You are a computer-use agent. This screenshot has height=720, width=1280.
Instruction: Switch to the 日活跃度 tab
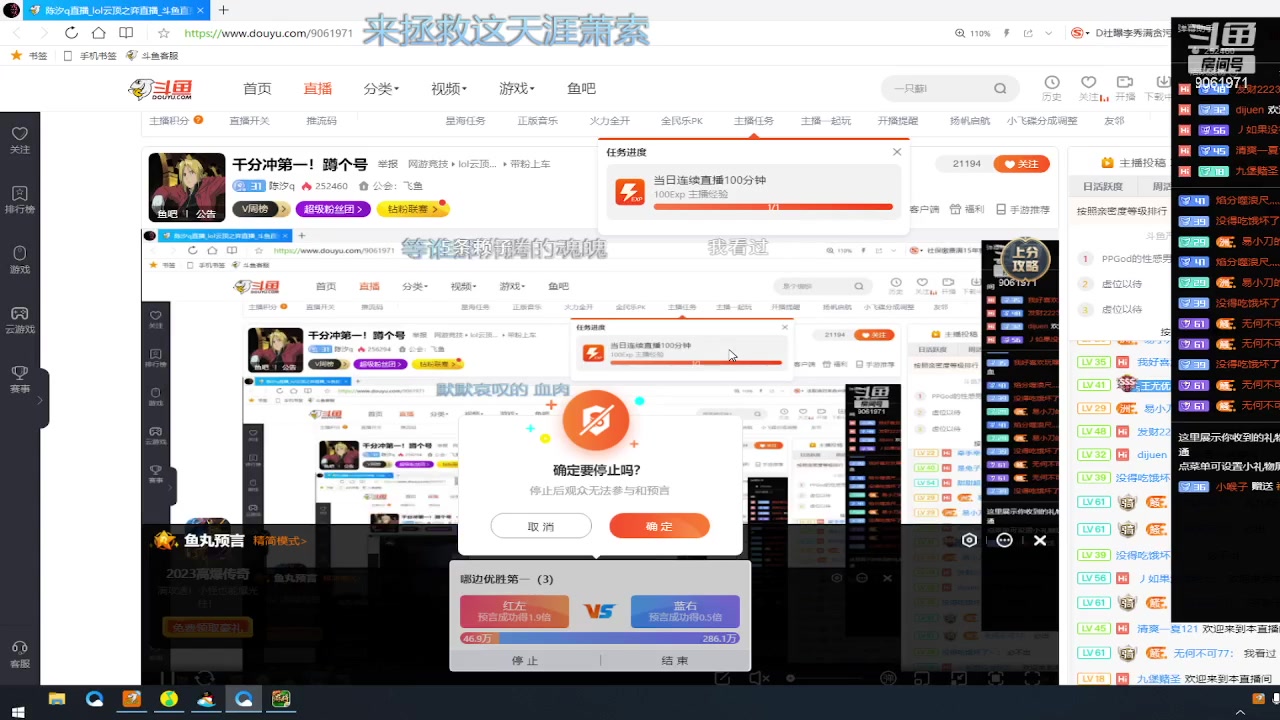(x=1103, y=186)
